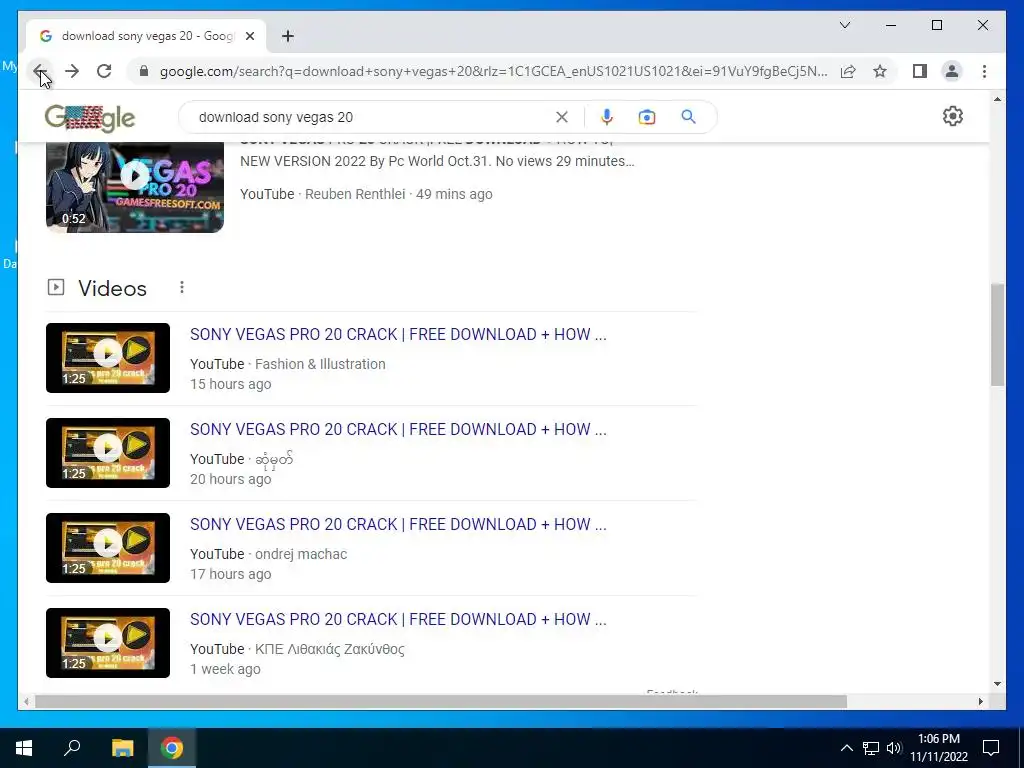Go back using Chrome's back arrow
Image resolution: width=1024 pixels, height=768 pixels.
pos(40,71)
